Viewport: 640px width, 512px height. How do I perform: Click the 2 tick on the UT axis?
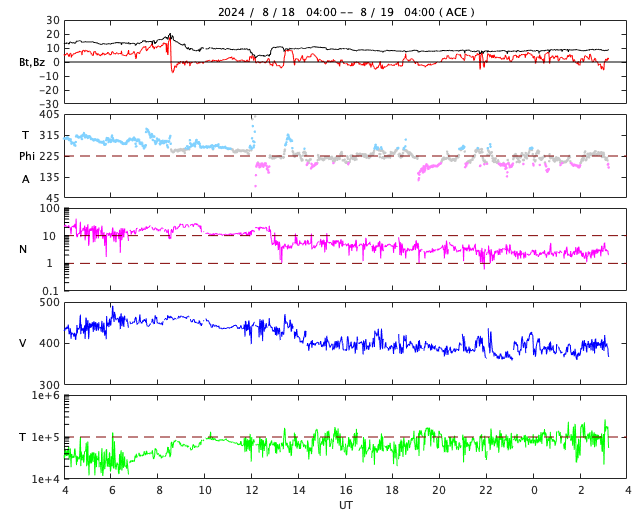pos(581,490)
